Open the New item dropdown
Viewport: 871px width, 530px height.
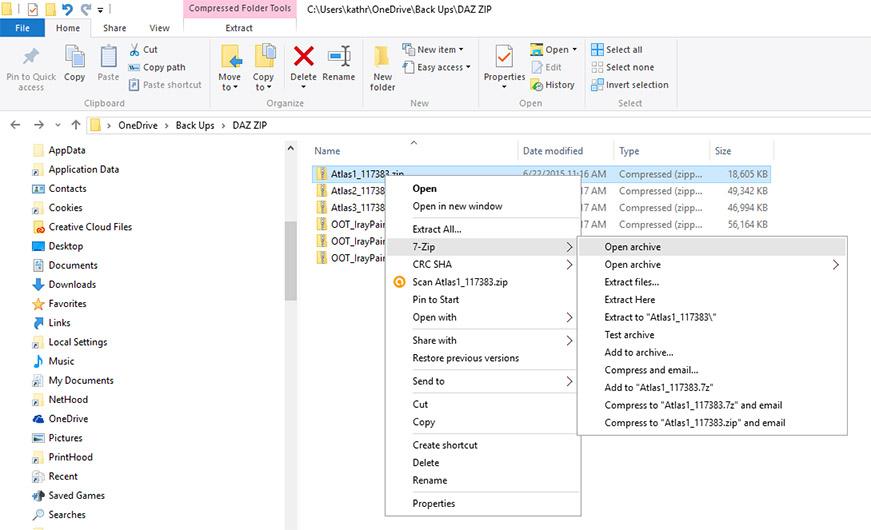[x=433, y=49]
